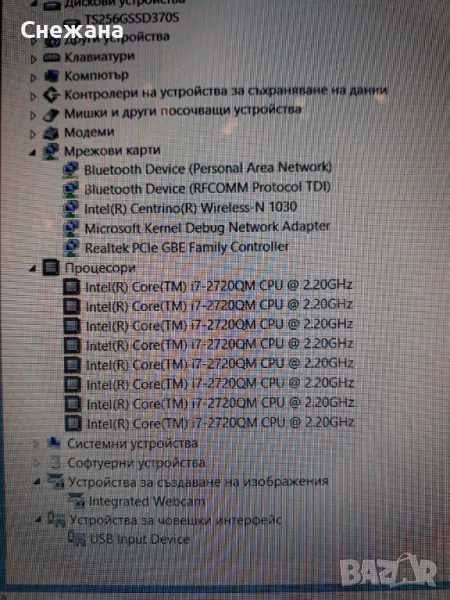Click the Компютър computer icon

tap(52, 76)
